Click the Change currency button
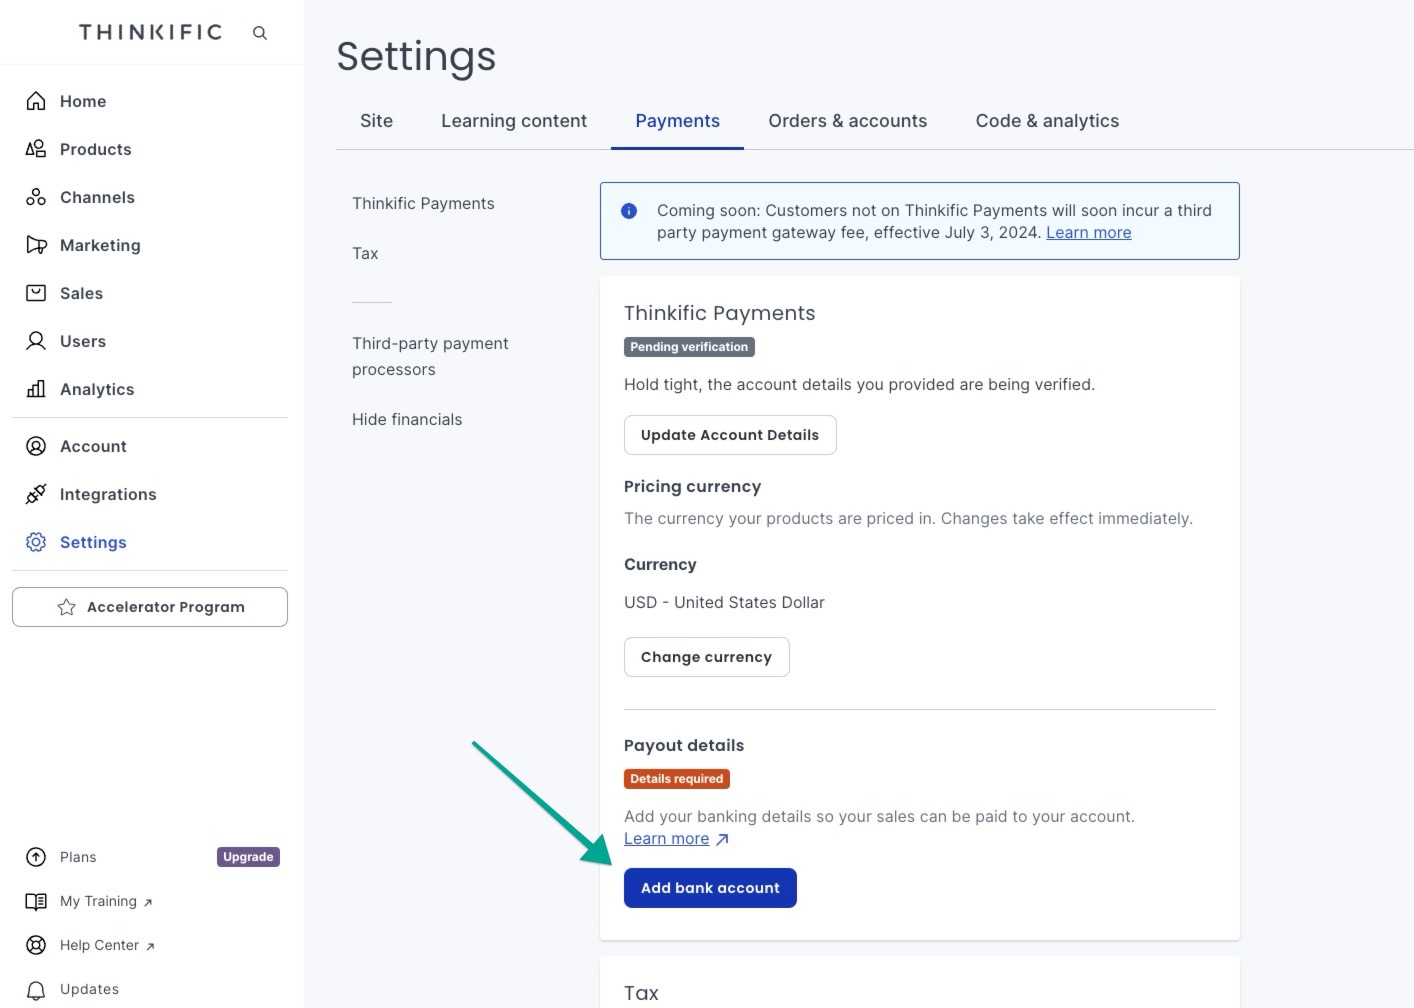 (x=706, y=657)
